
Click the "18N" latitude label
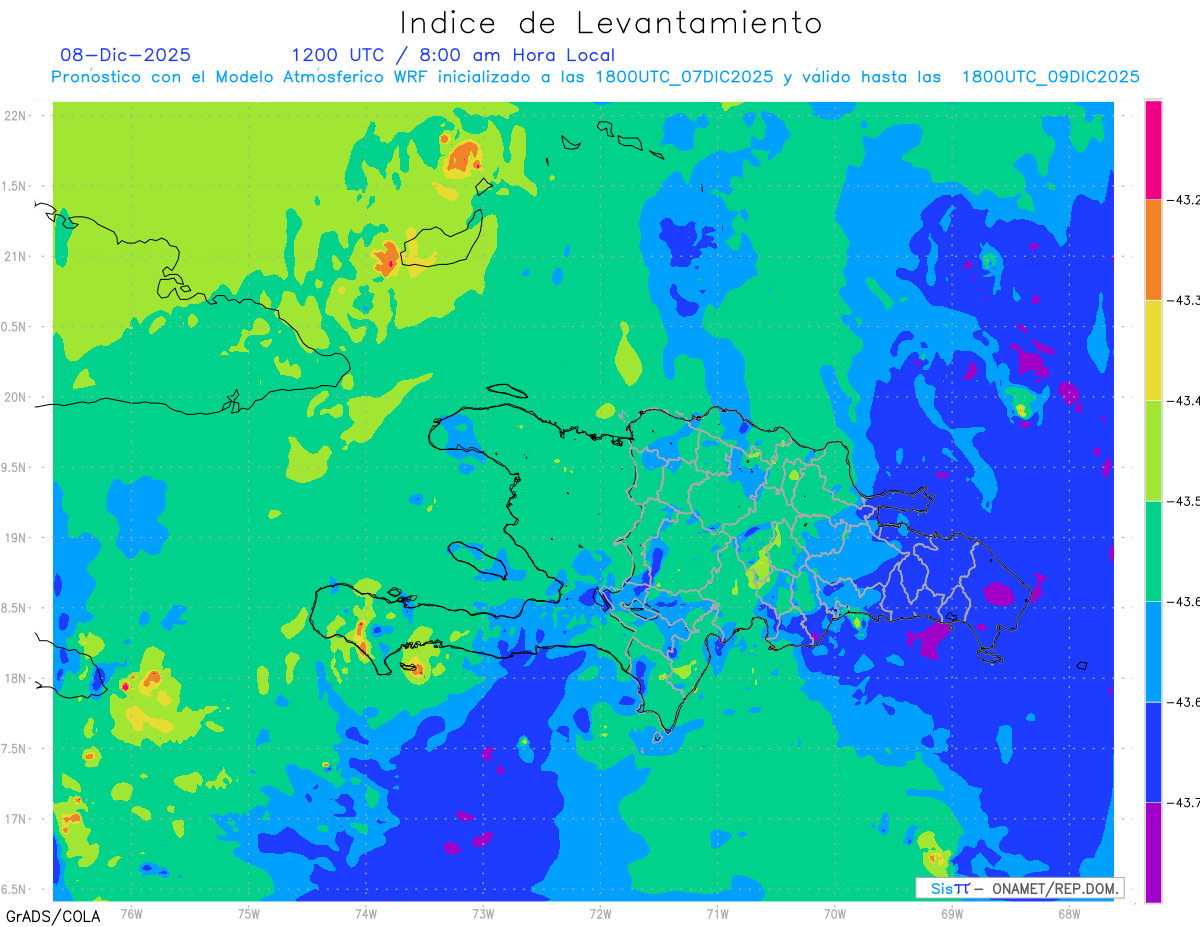point(15,678)
